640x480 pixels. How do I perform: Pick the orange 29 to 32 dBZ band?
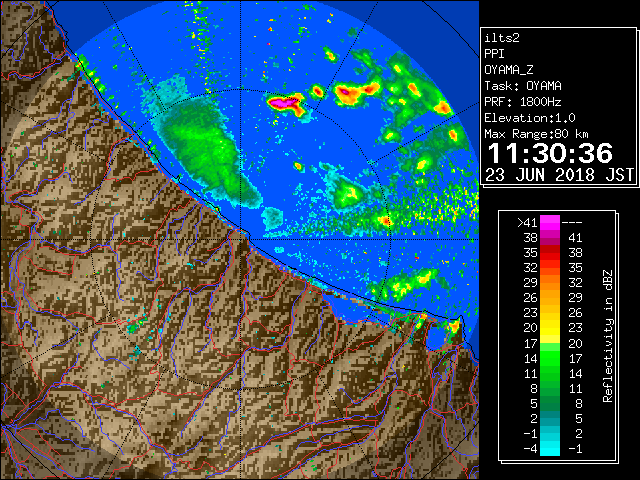point(550,283)
